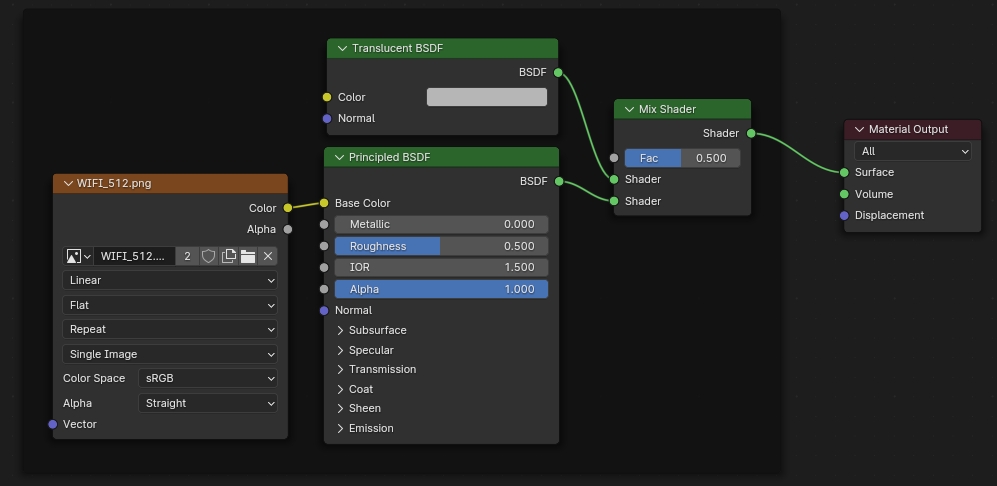Open the image datablock browser icon

78,256
